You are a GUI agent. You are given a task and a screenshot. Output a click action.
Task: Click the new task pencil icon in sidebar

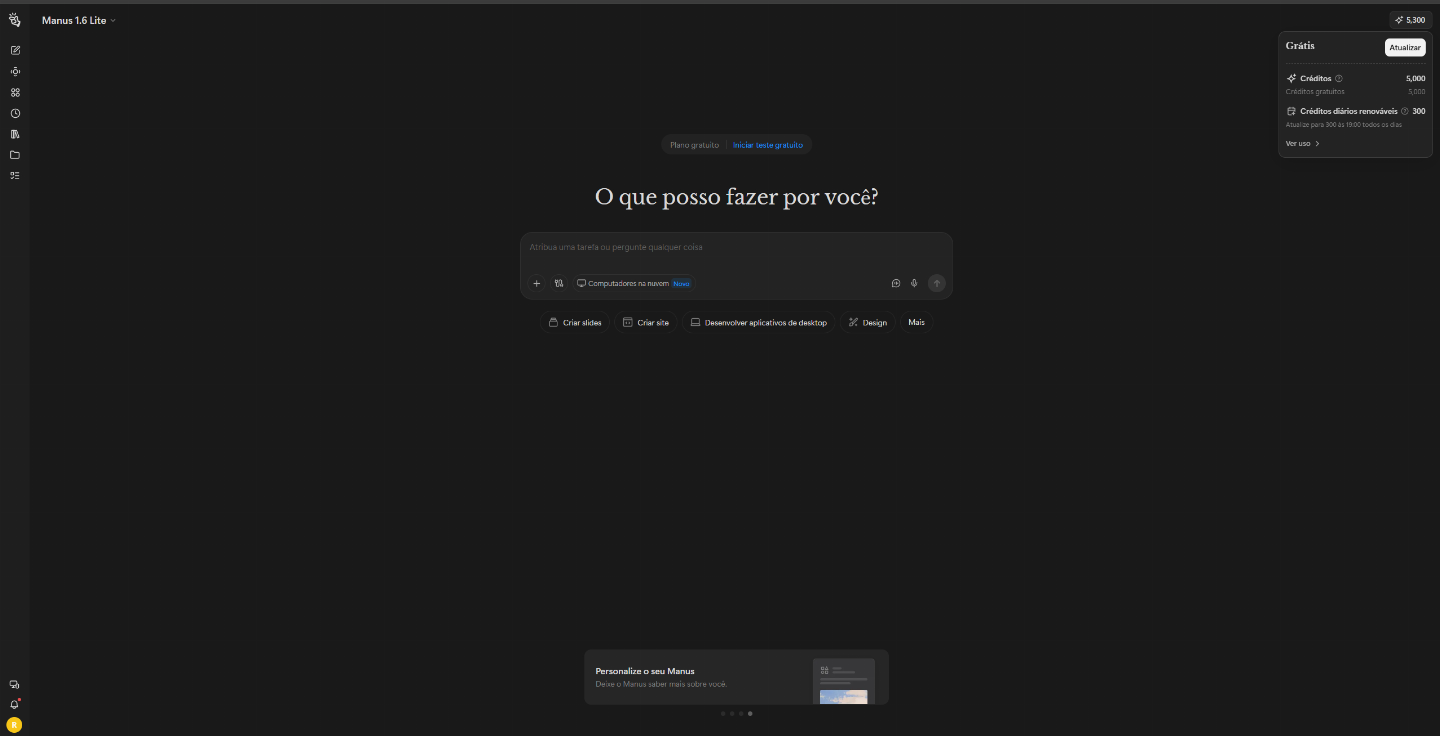(15, 50)
